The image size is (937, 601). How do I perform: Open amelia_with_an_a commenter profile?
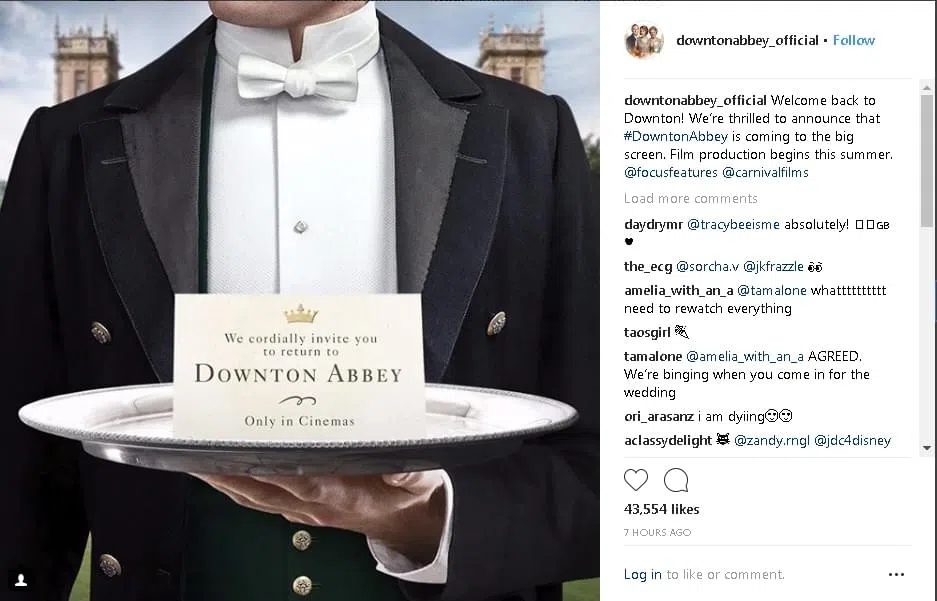[x=678, y=291]
